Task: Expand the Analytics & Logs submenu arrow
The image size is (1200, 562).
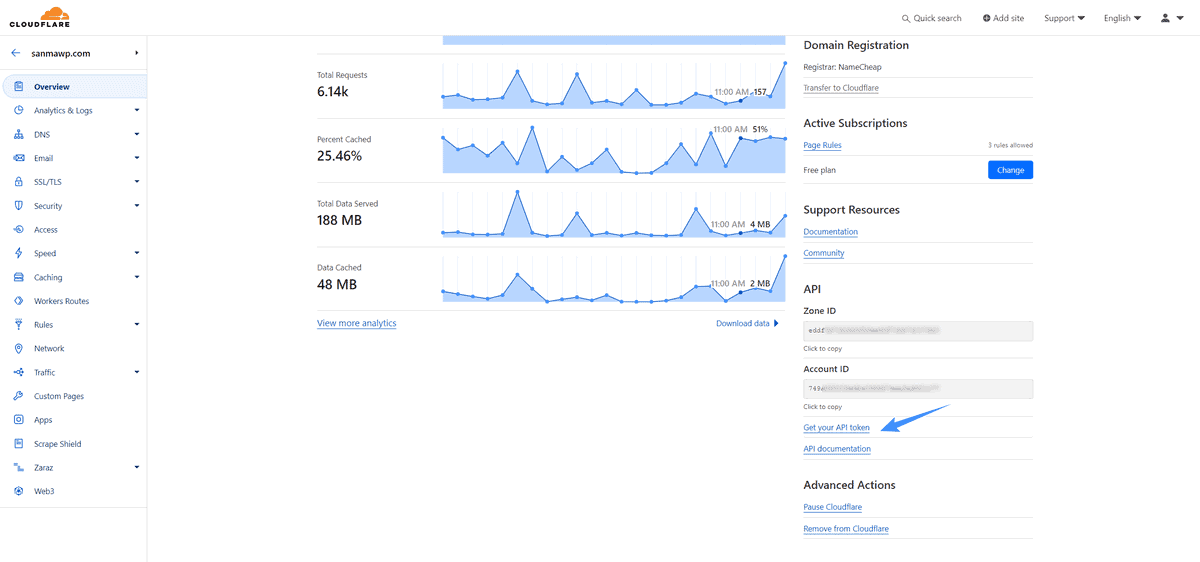Action: [x=136, y=110]
